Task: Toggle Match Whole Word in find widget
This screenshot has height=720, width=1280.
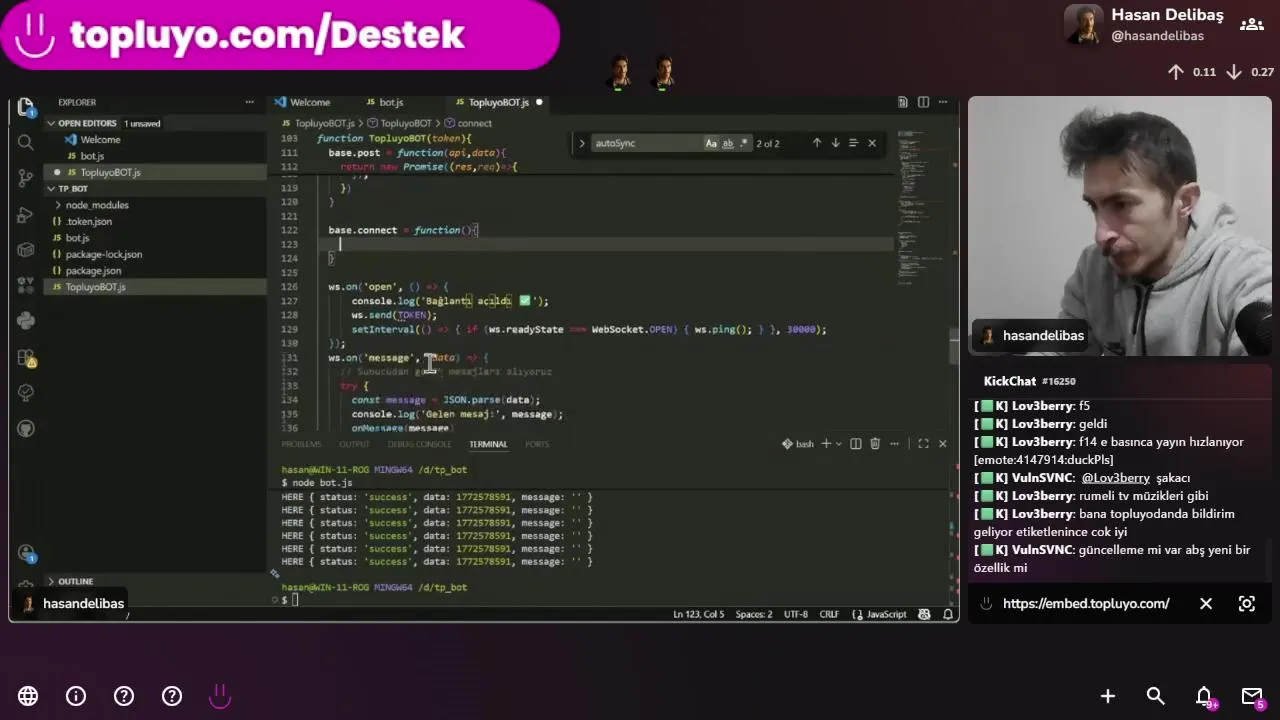Action: pos(727,143)
